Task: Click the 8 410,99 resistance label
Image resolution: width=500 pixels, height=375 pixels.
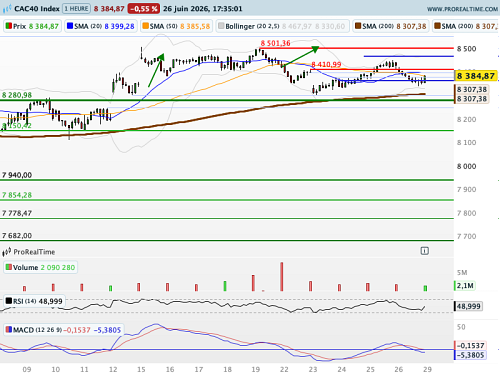Action: tap(326, 64)
